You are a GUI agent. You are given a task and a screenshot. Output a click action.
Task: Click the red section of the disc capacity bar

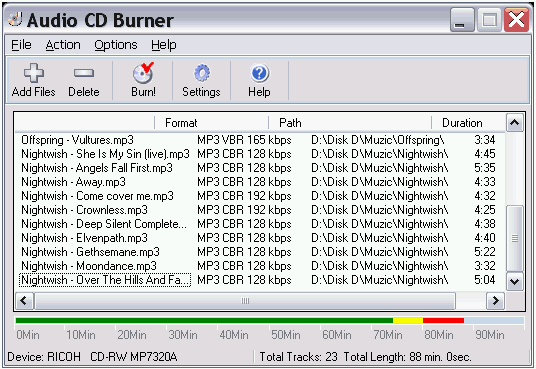tap(443, 320)
